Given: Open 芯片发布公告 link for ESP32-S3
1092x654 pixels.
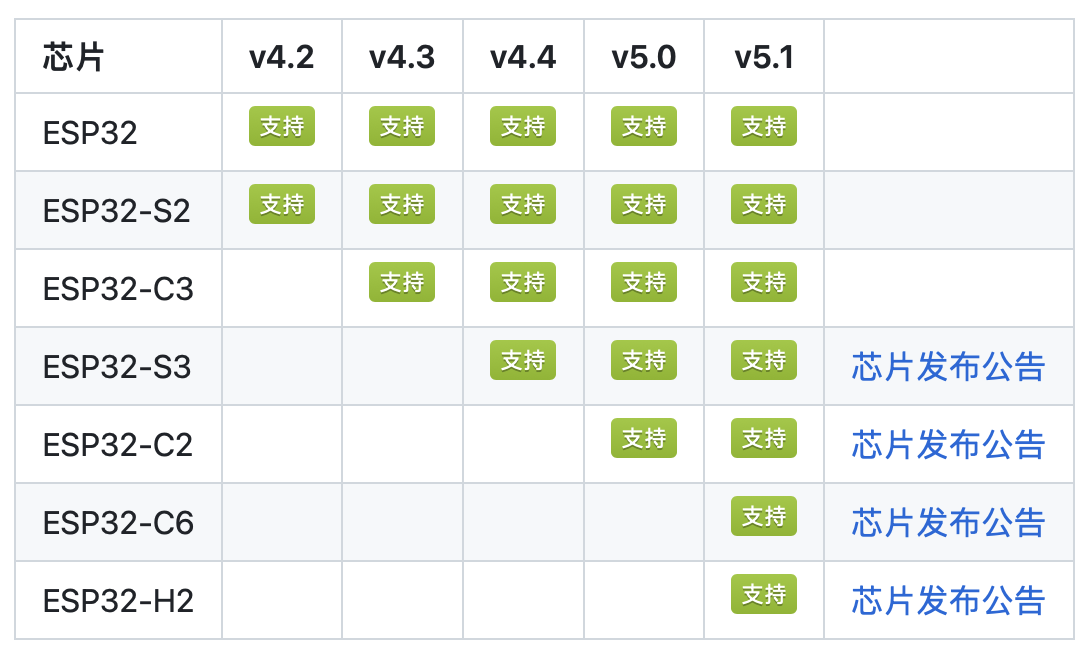Looking at the screenshot, I should (948, 367).
